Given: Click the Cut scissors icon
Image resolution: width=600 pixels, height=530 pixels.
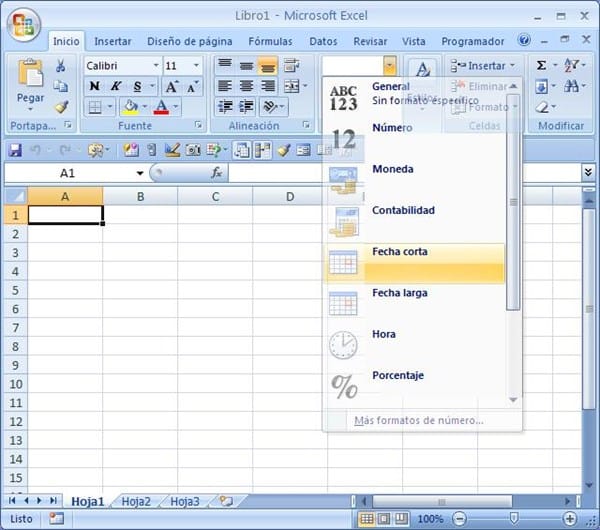Looking at the screenshot, I should pos(60,66).
